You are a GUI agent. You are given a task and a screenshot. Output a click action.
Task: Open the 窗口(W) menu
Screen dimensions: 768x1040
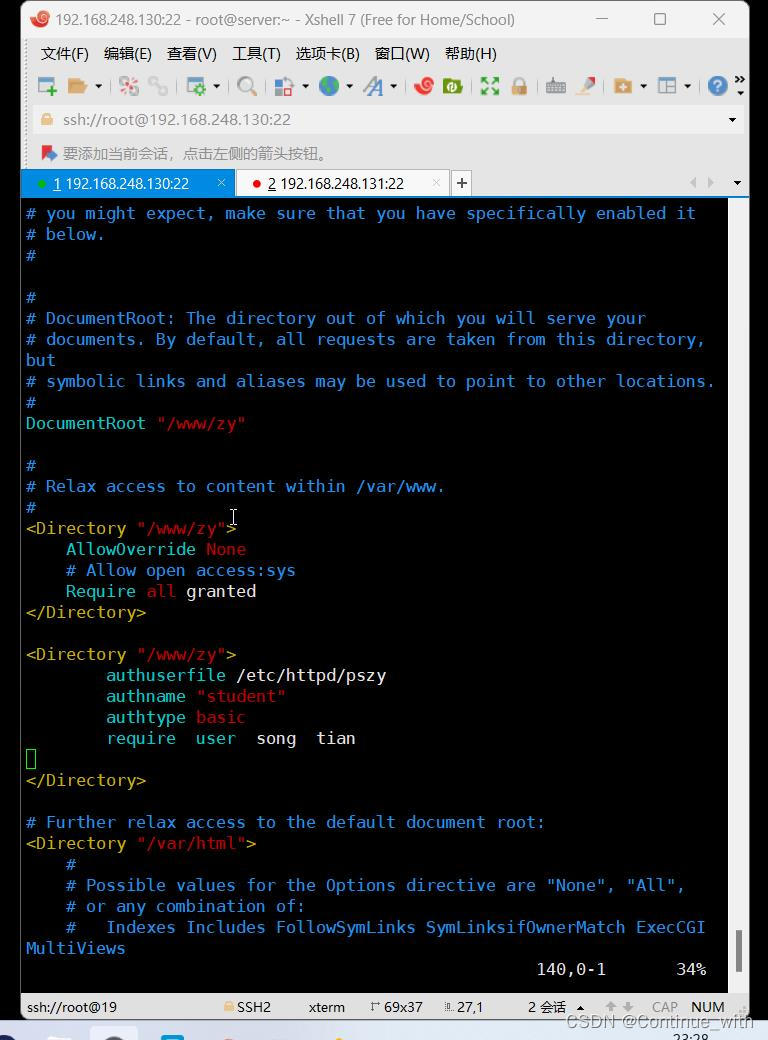(x=402, y=54)
